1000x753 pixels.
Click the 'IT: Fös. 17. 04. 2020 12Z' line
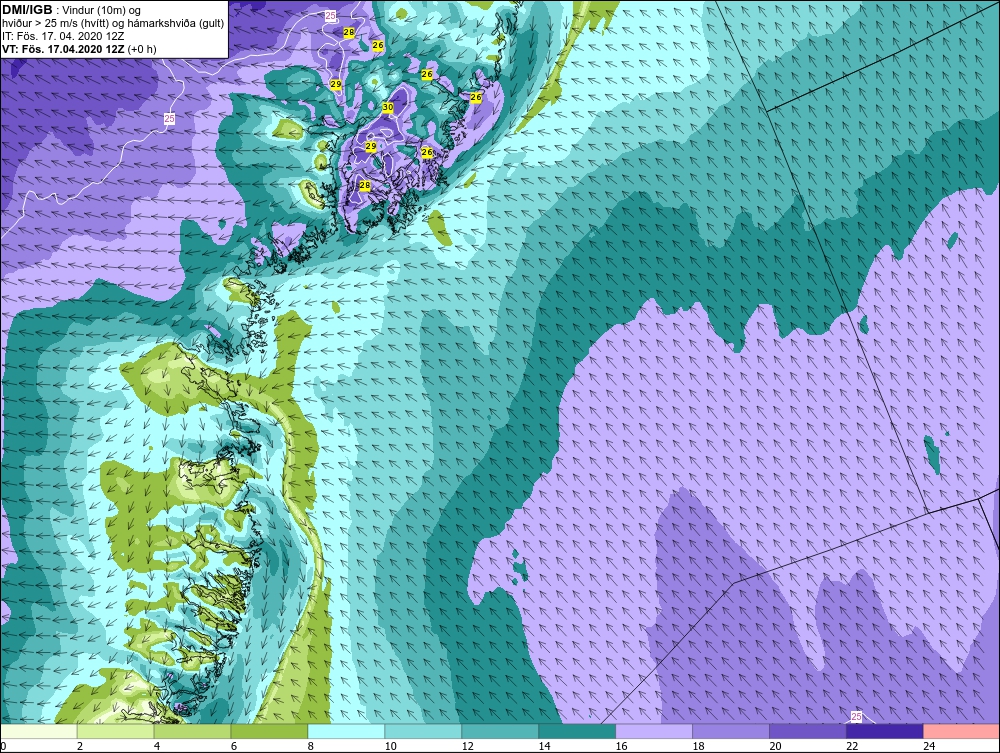63,36
